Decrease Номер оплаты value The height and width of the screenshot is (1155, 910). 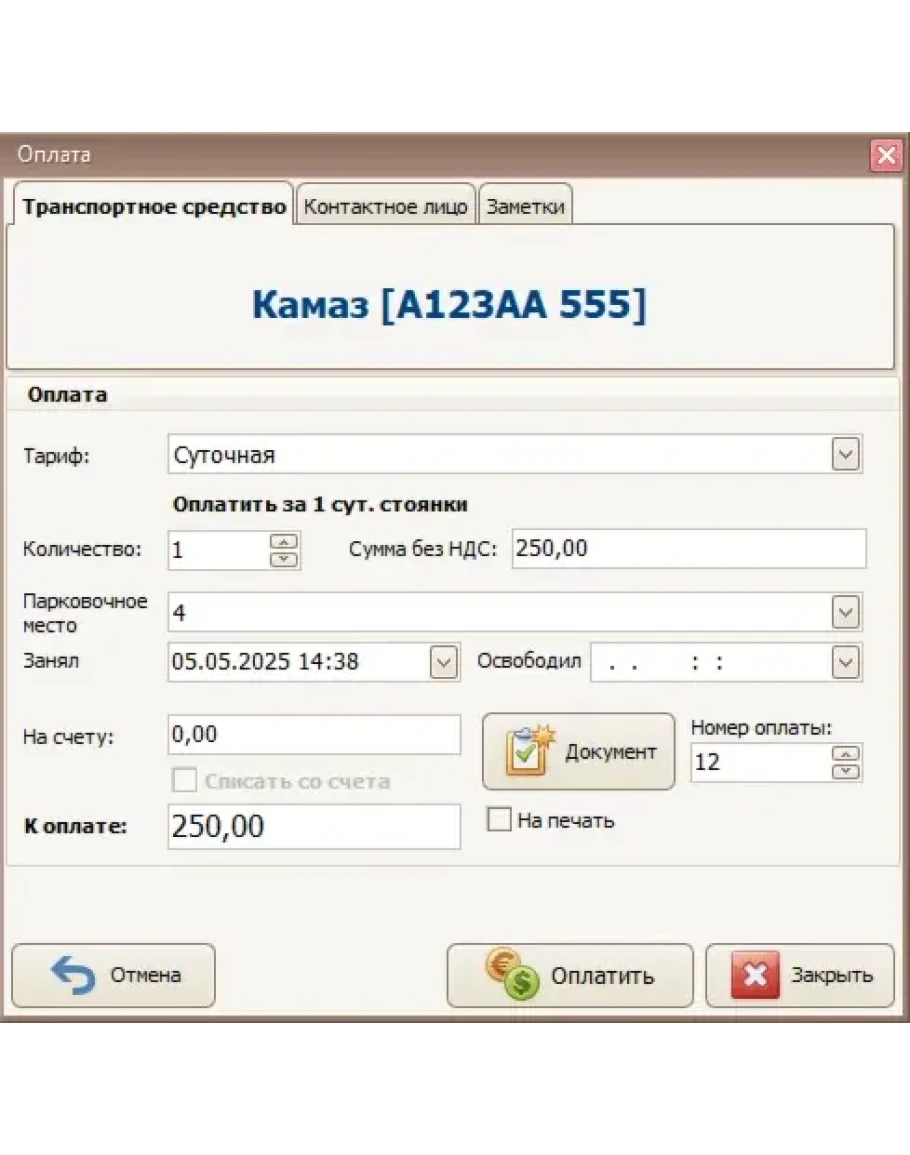846,771
